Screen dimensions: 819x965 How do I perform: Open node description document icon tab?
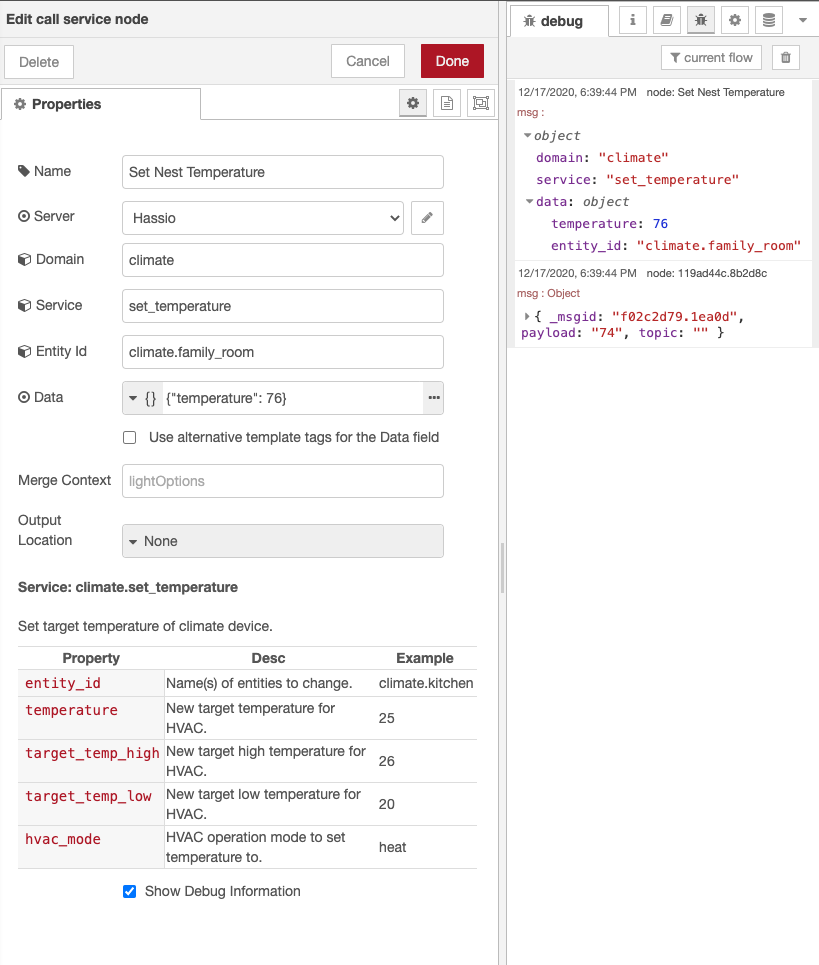click(447, 103)
